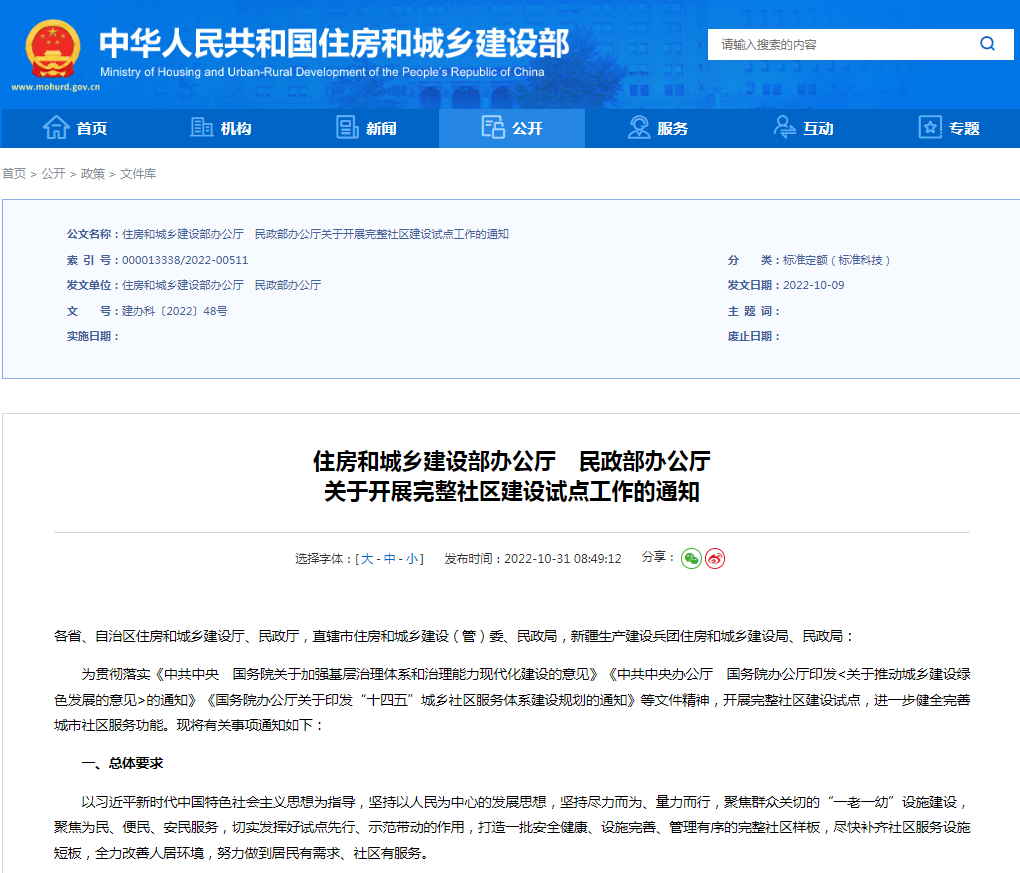The height and width of the screenshot is (873, 1020).
Task: Share via the green WeChat icon
Action: point(690,560)
